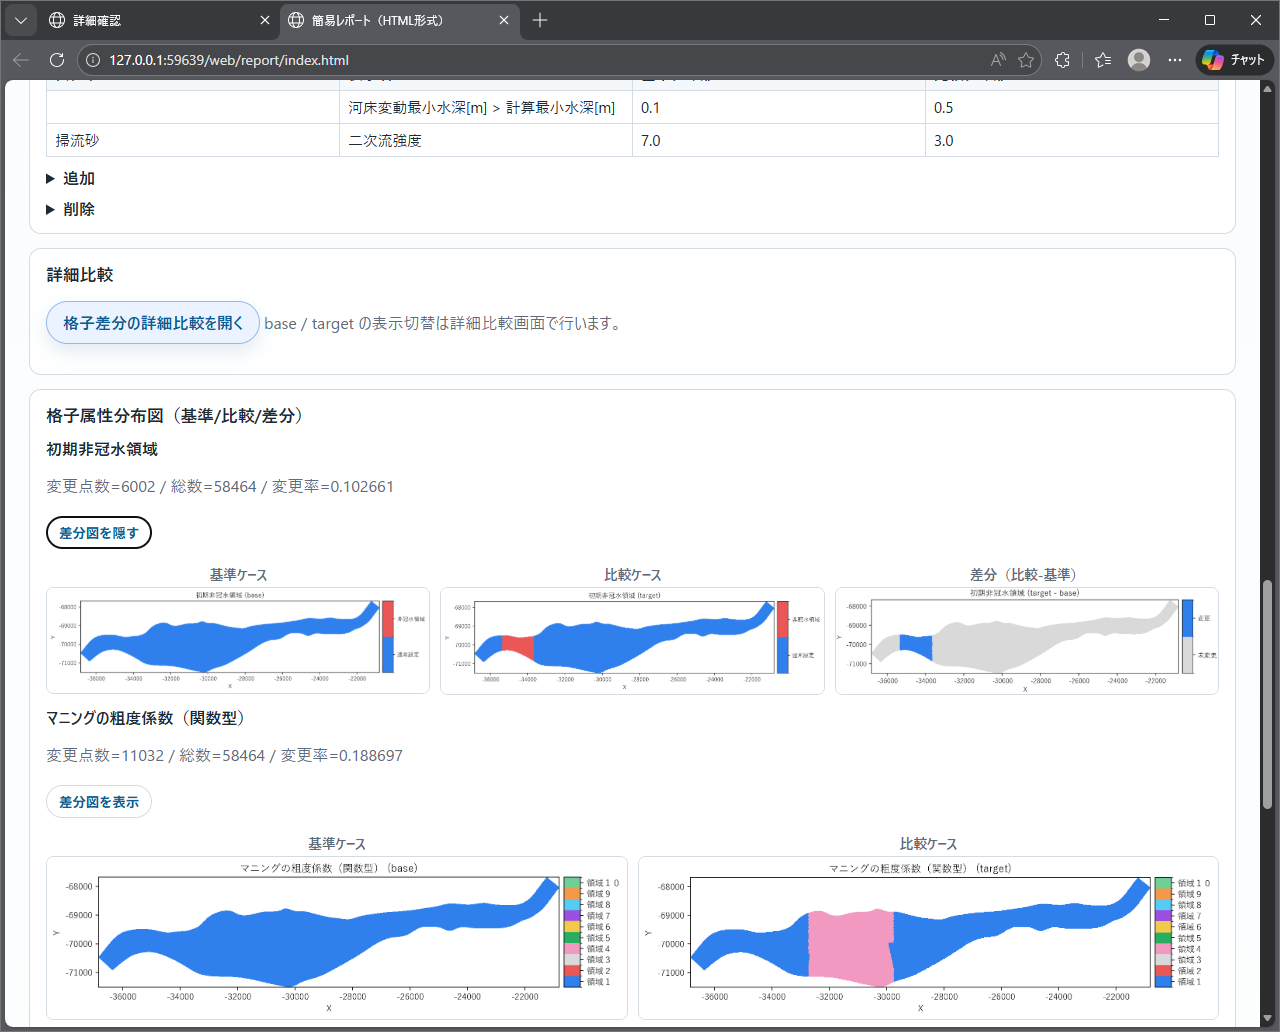This screenshot has height=1032, width=1280.
Task: Click the user profile avatar icon
Action: (x=1139, y=60)
